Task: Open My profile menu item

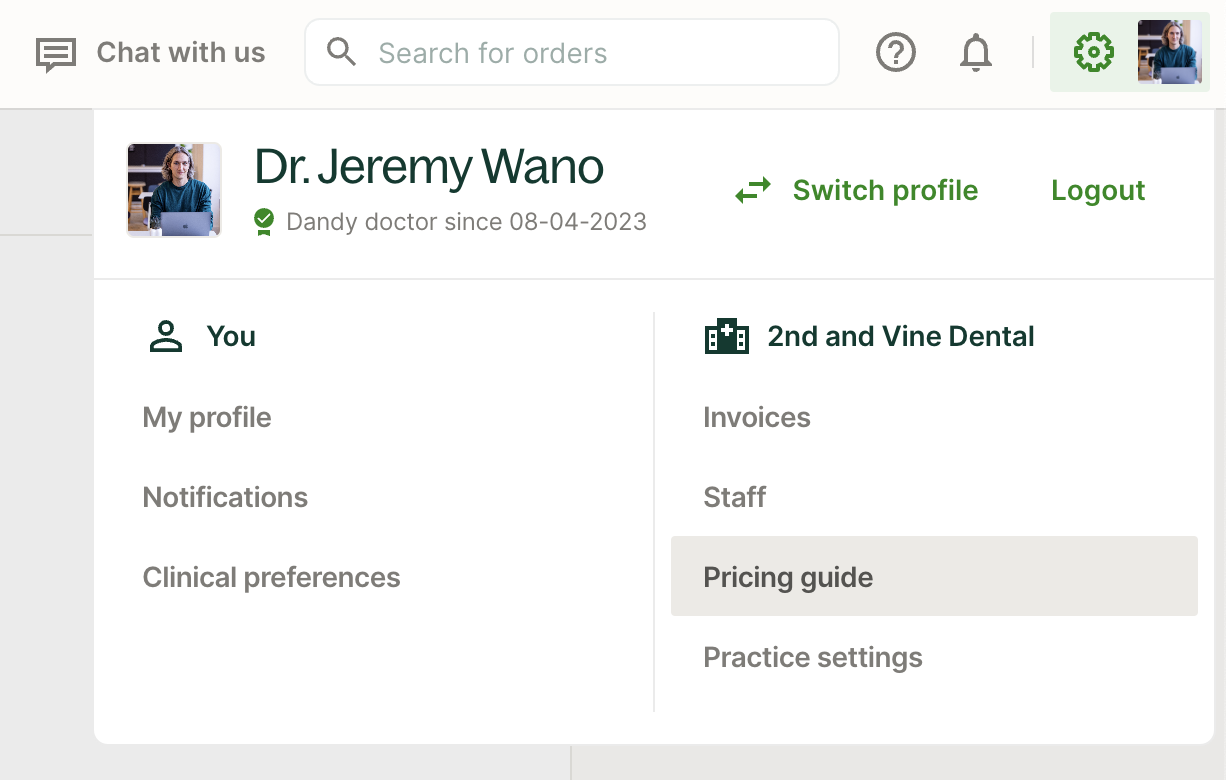Action: point(207,417)
